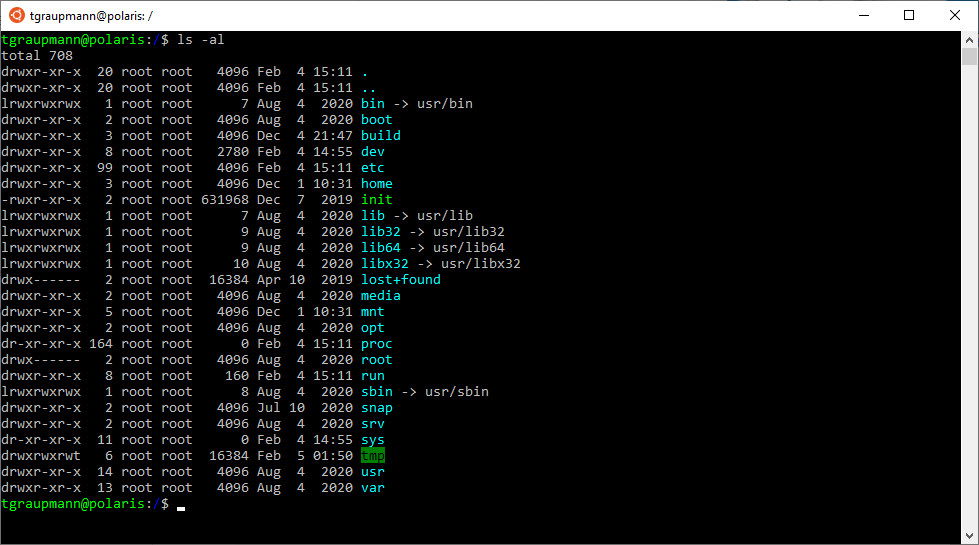Click the 'bin' symlink name
Image resolution: width=979 pixels, height=545 pixels.
[x=373, y=104]
